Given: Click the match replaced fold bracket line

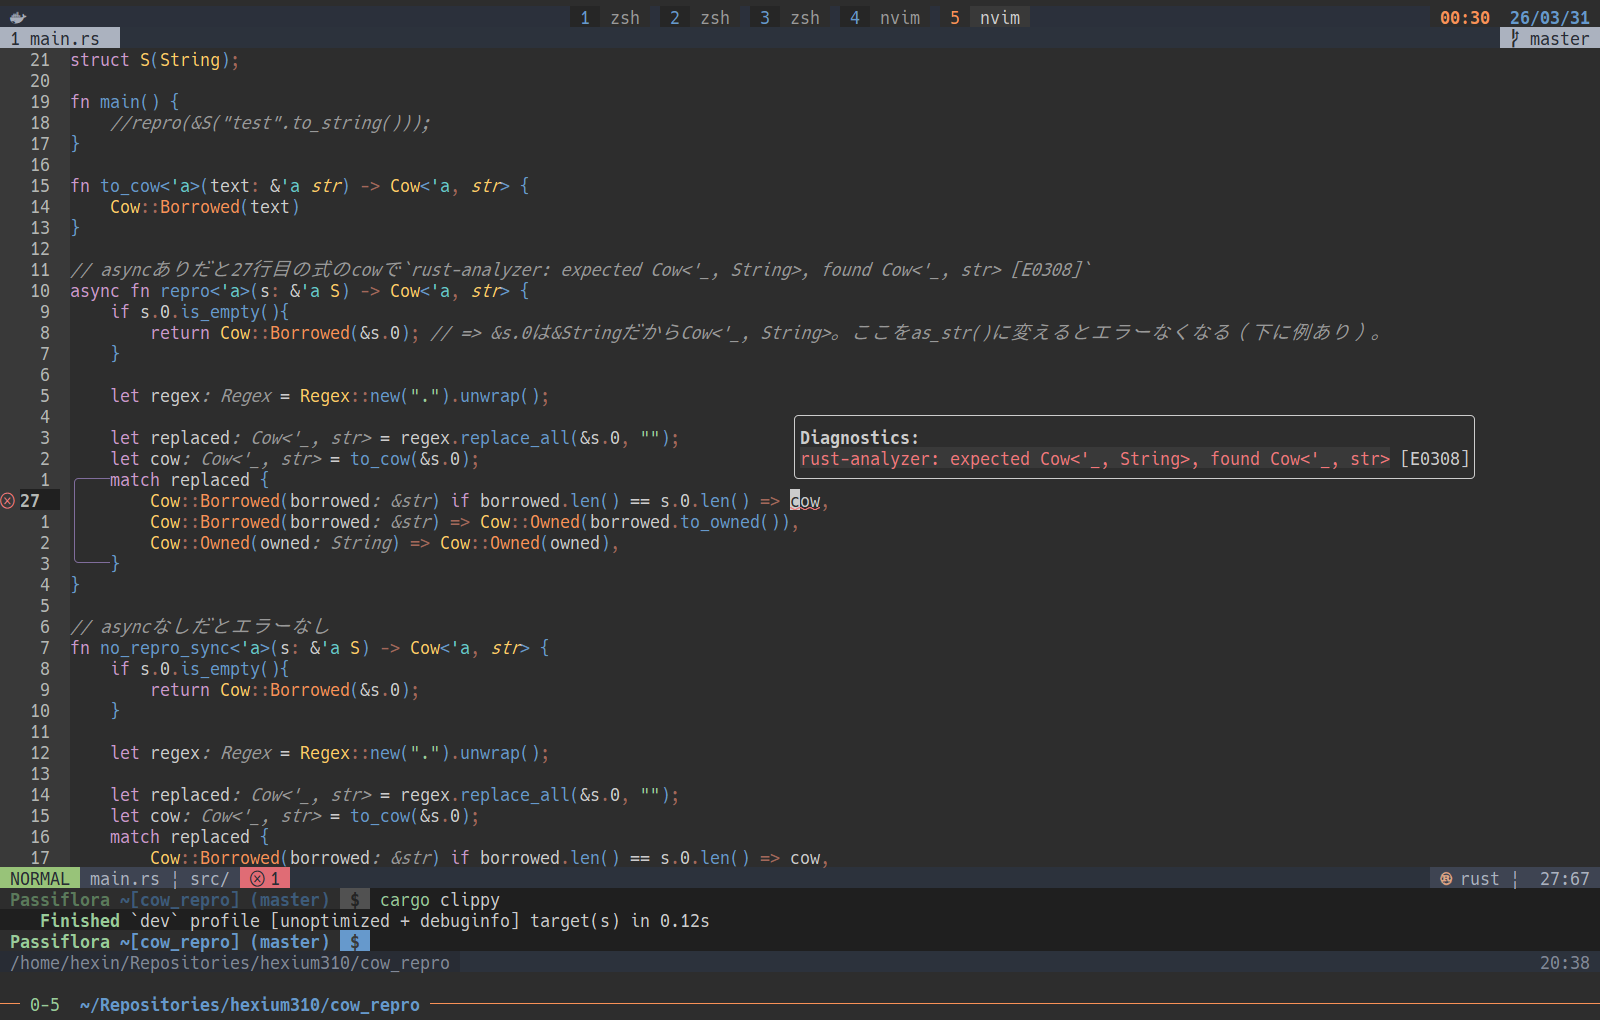Looking at the screenshot, I should [x=75, y=522].
